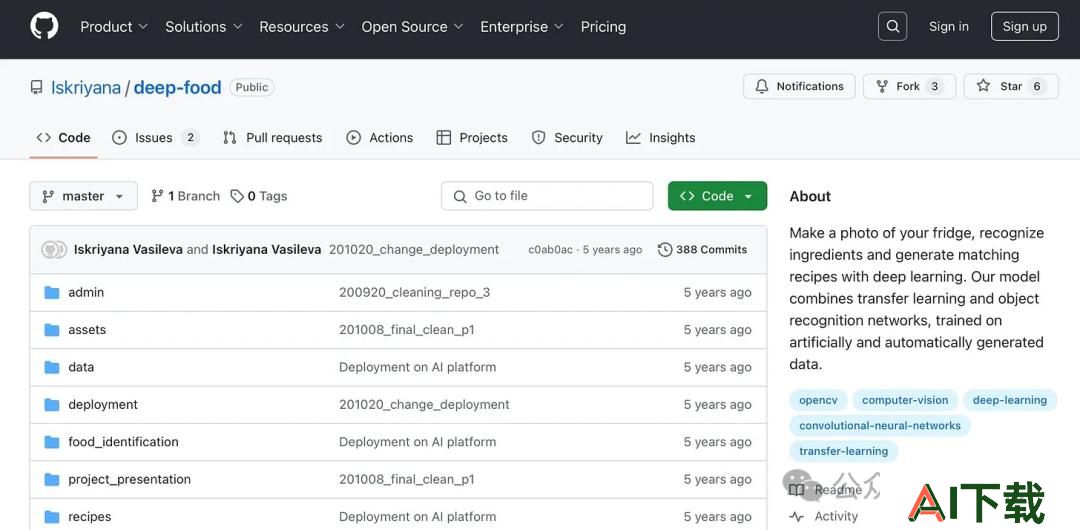Click the commit history clock icon
Viewport: 1080px width, 530px height.
coord(665,249)
